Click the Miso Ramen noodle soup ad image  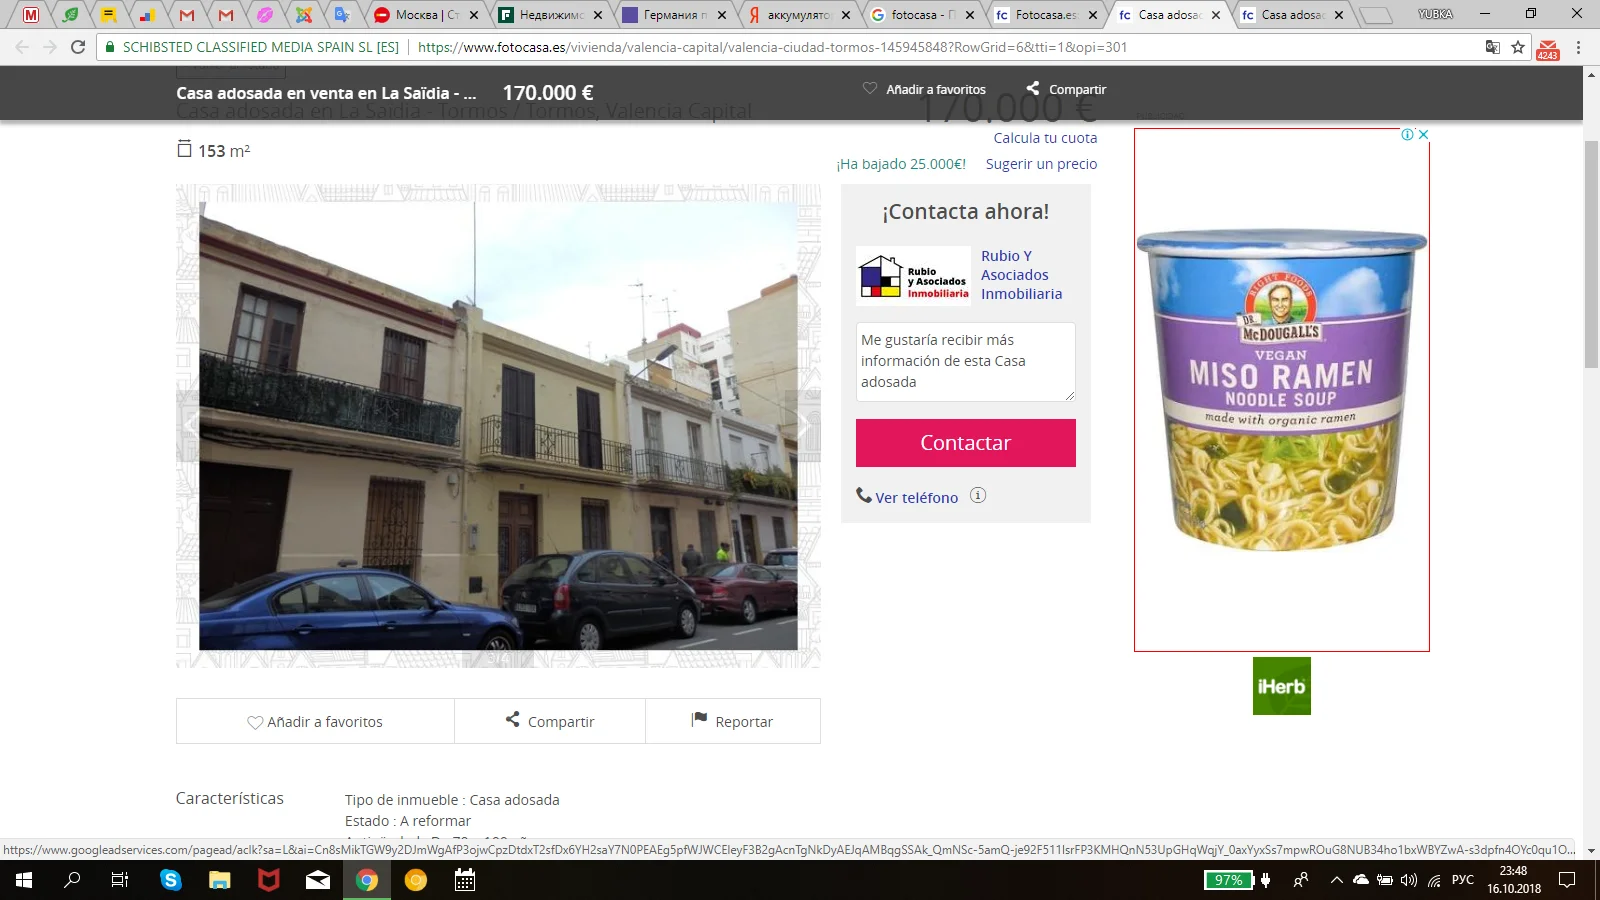(x=1282, y=390)
